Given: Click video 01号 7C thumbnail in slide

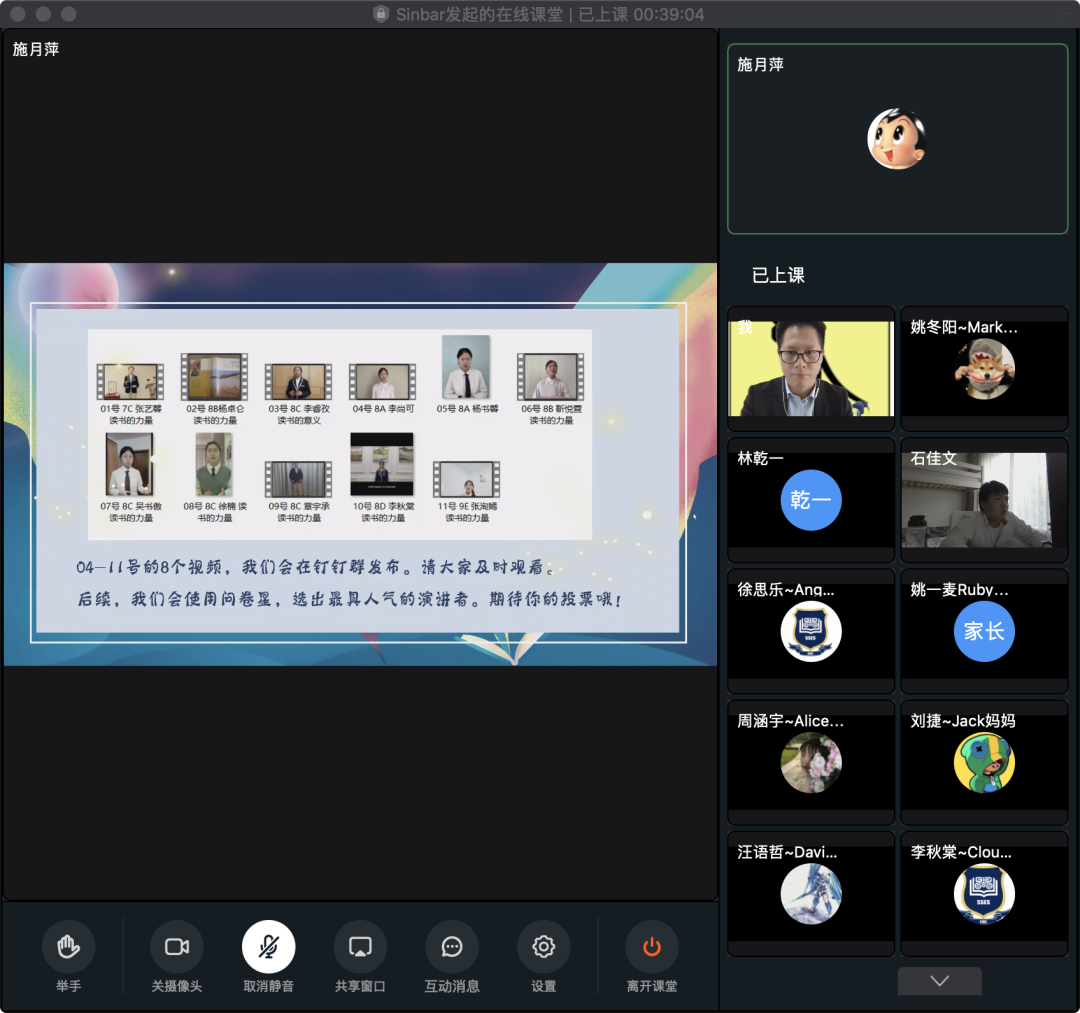Looking at the screenshot, I should point(130,381).
